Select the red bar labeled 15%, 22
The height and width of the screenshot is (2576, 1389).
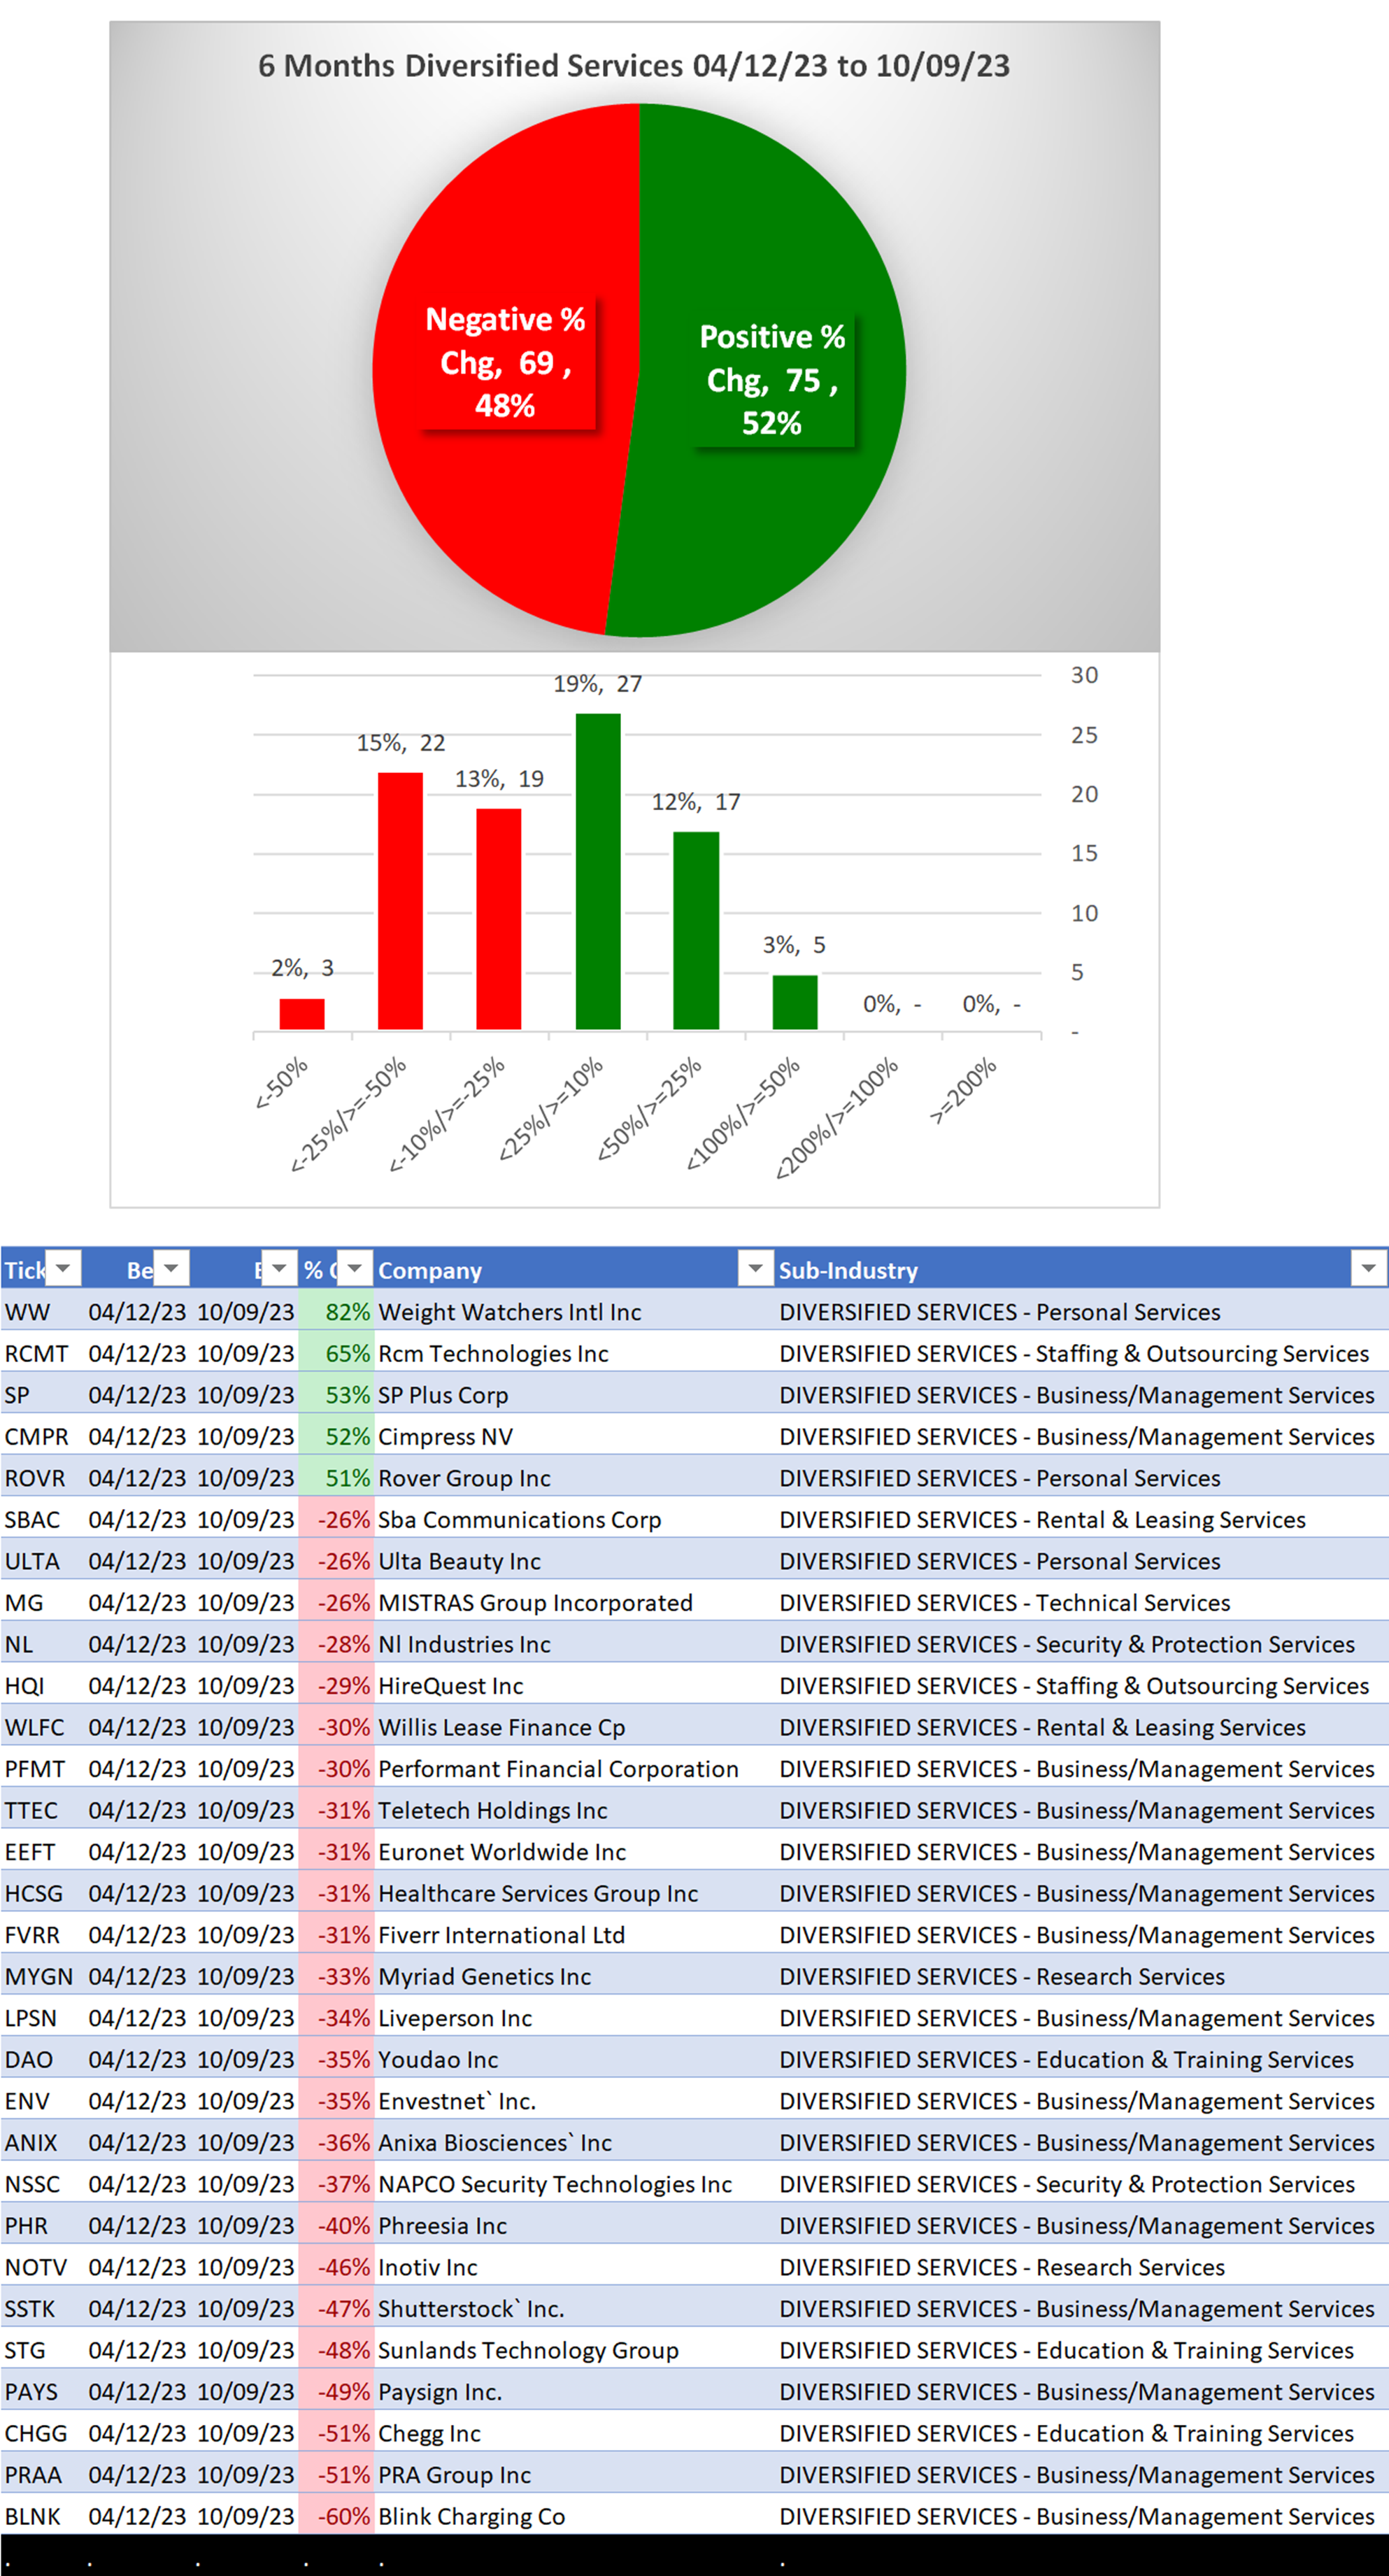400,900
